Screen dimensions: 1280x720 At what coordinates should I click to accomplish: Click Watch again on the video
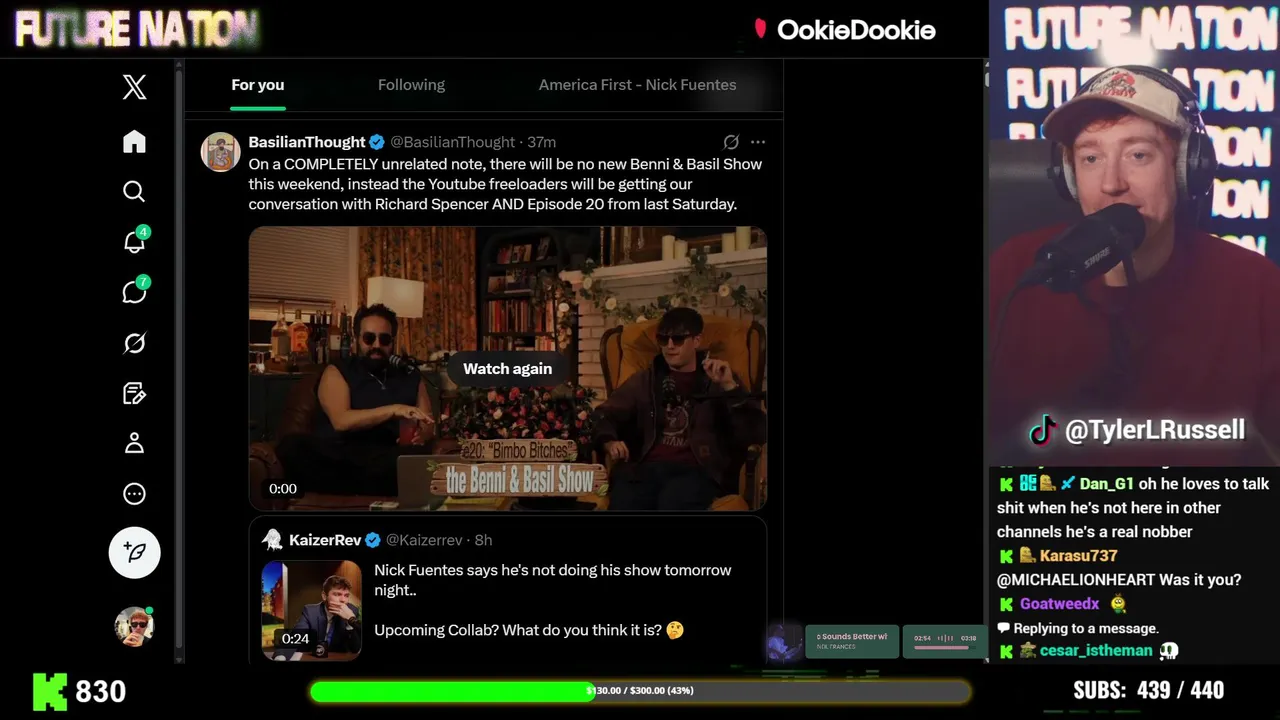tap(507, 369)
